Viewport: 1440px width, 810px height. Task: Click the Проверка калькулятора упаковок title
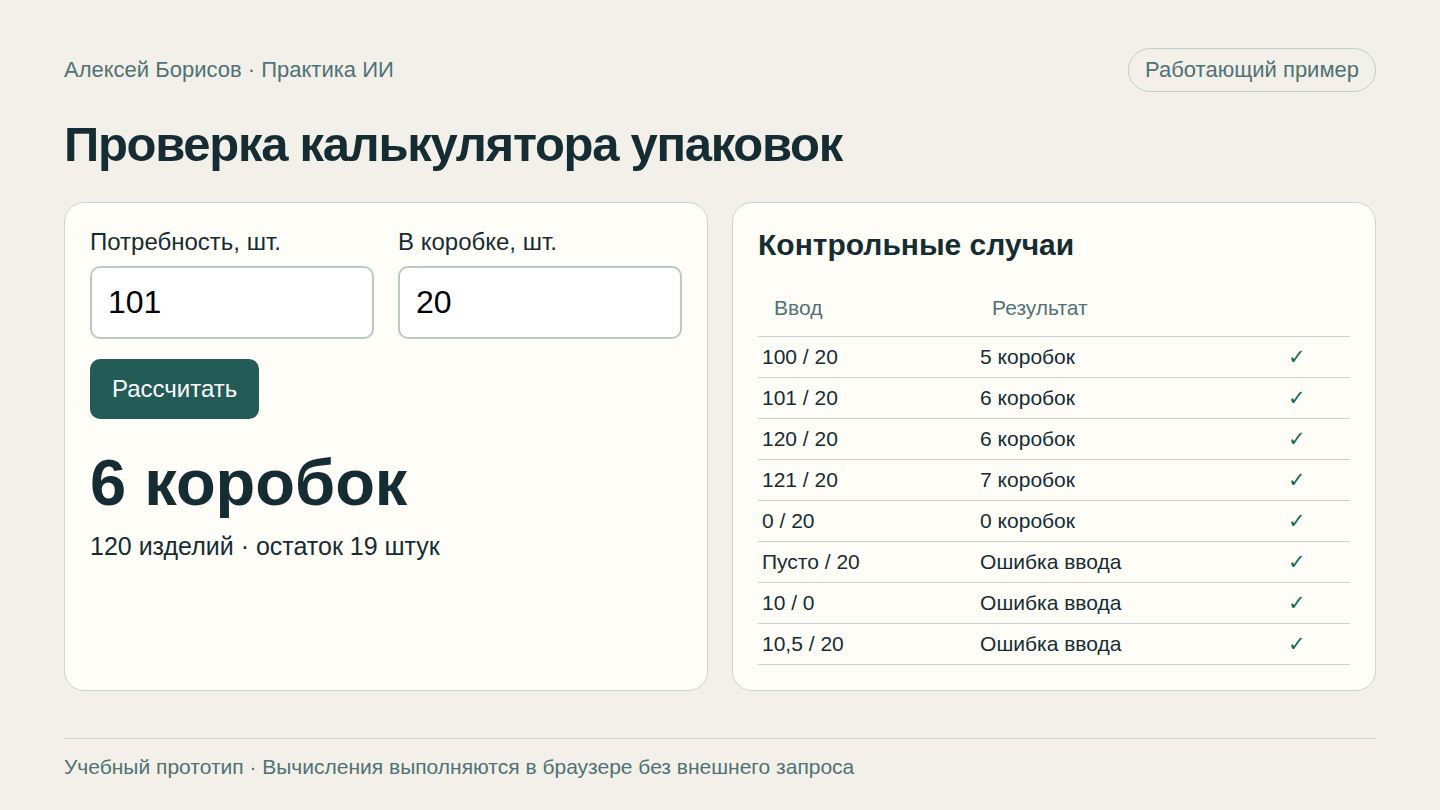click(453, 146)
